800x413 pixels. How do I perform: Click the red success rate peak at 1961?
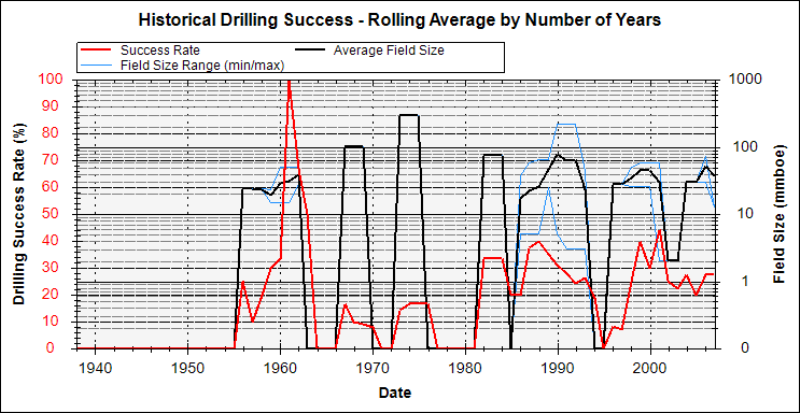point(289,82)
